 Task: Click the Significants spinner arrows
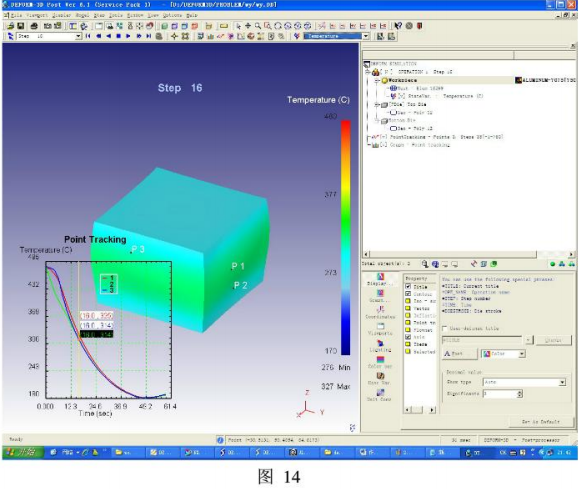tap(520, 394)
